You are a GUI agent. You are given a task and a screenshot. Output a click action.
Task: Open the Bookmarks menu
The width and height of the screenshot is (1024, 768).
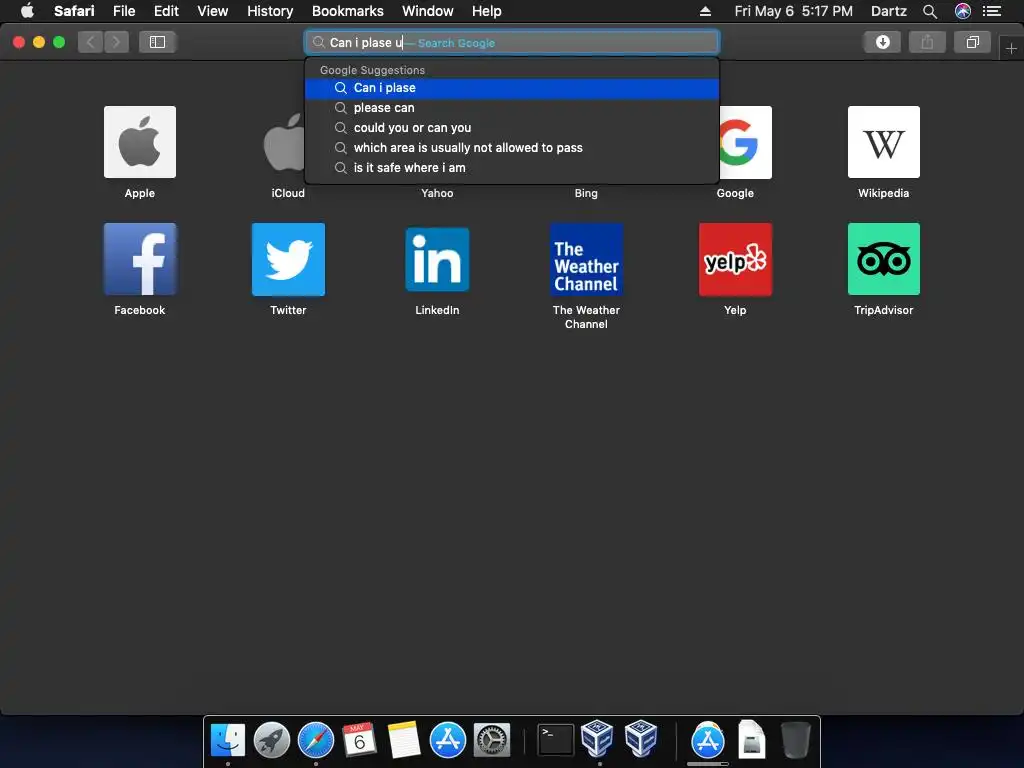347,11
